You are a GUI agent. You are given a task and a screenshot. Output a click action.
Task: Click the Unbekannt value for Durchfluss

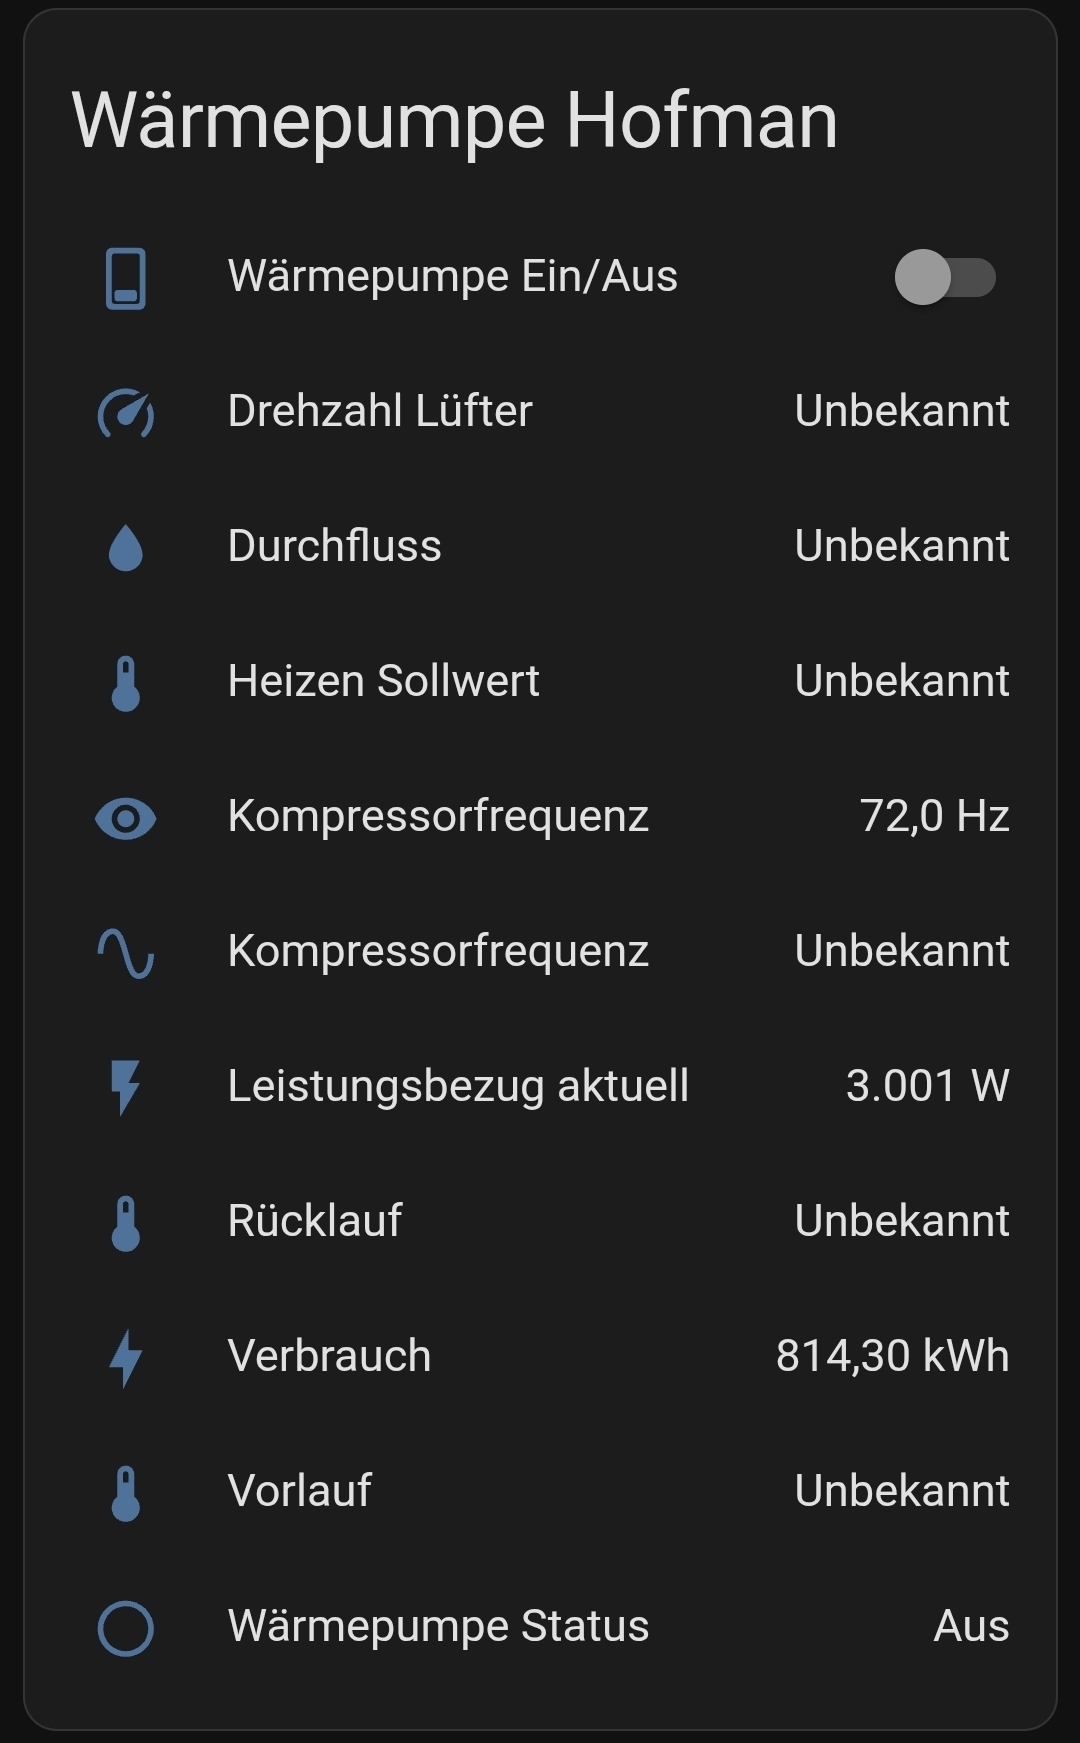tap(902, 546)
